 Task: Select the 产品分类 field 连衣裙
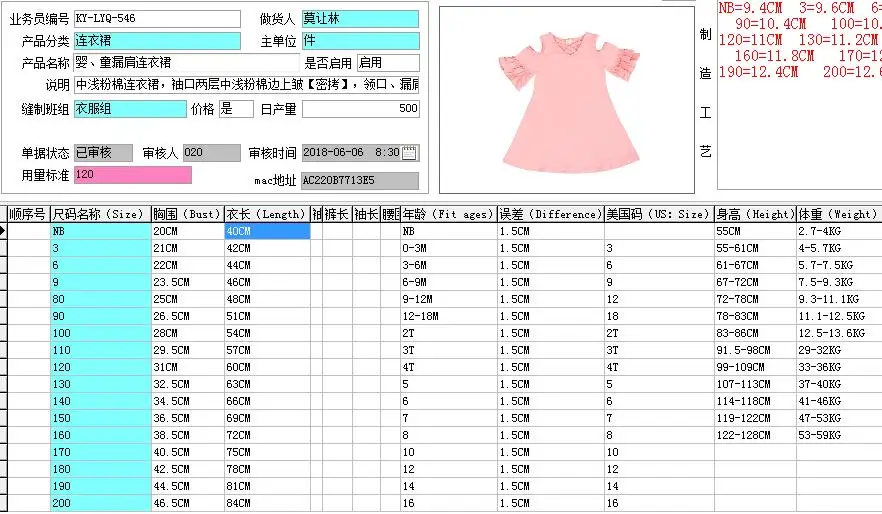158,41
